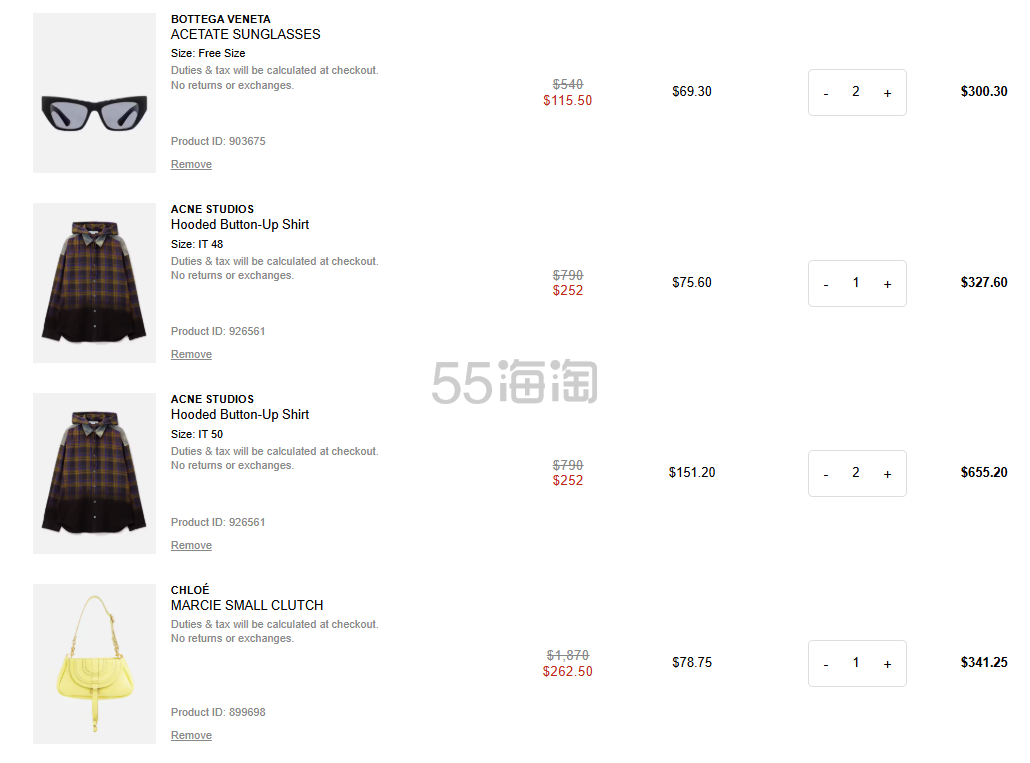Decrease quantity of IT 48 Hooded Shirt
Image resolution: width=1030 pixels, height=763 pixels.
point(826,284)
